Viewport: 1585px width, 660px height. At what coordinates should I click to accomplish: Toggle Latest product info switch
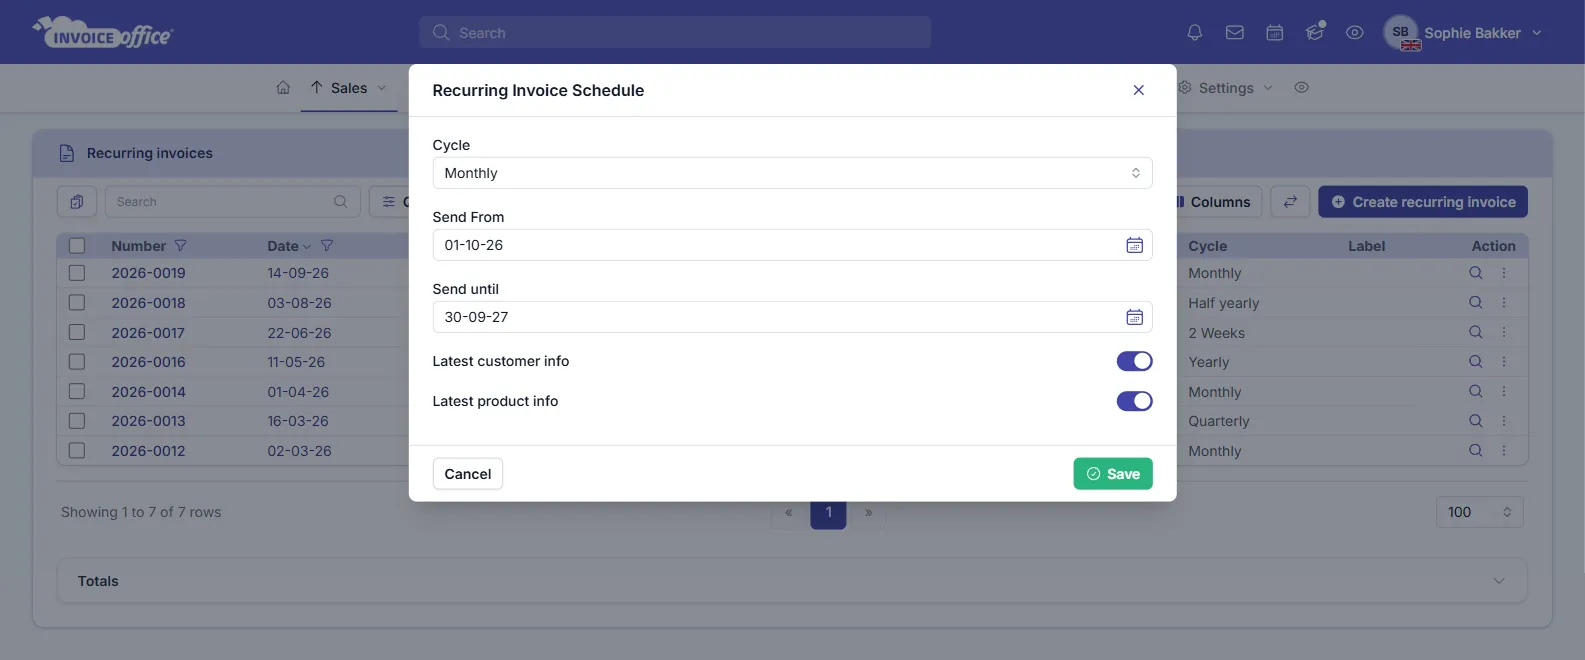[1134, 401]
